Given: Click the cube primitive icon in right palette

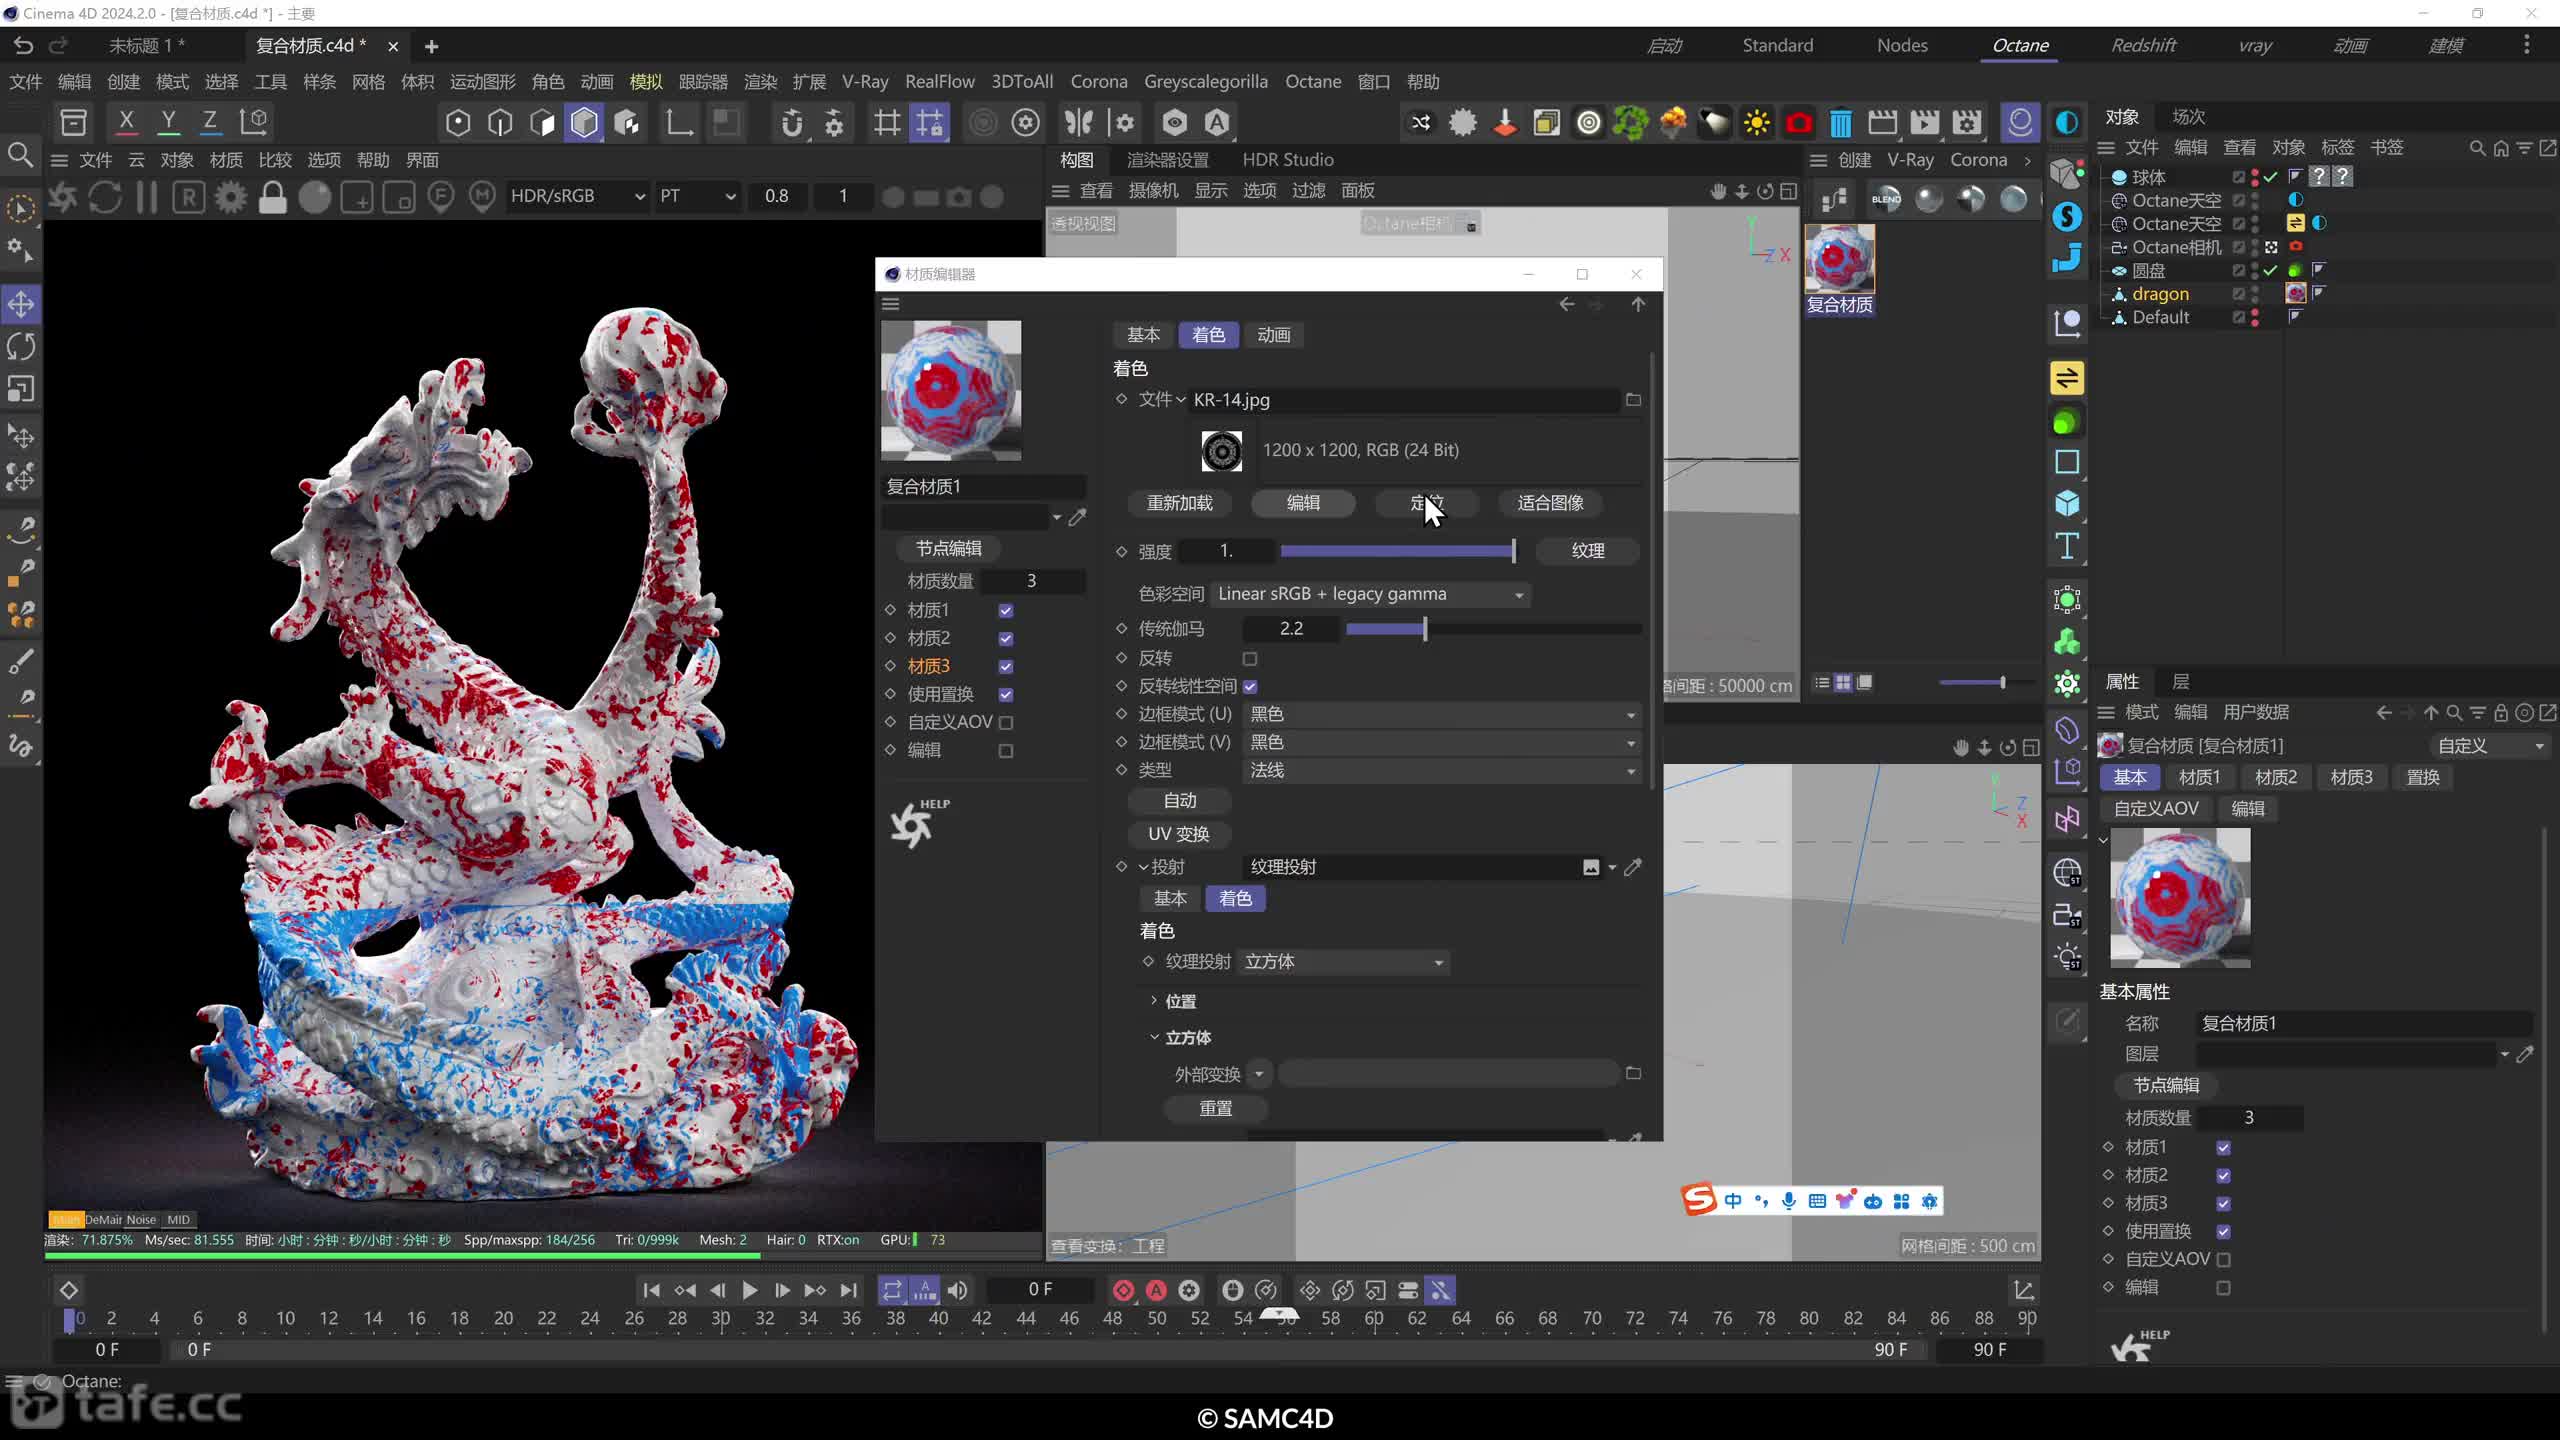Looking at the screenshot, I should (2067, 503).
